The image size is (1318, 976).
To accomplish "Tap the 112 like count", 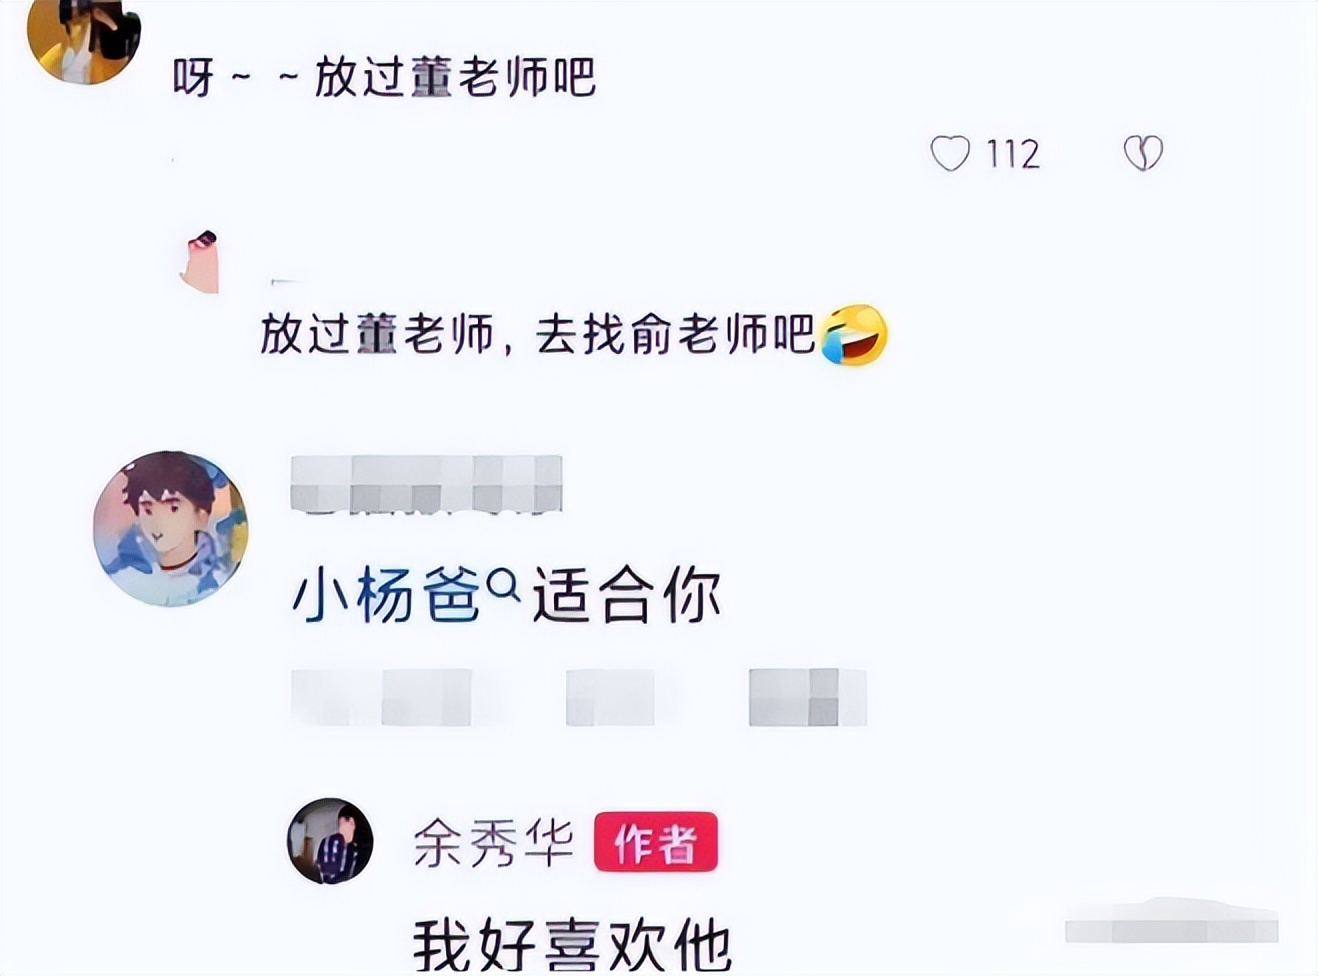I will [x=1013, y=154].
